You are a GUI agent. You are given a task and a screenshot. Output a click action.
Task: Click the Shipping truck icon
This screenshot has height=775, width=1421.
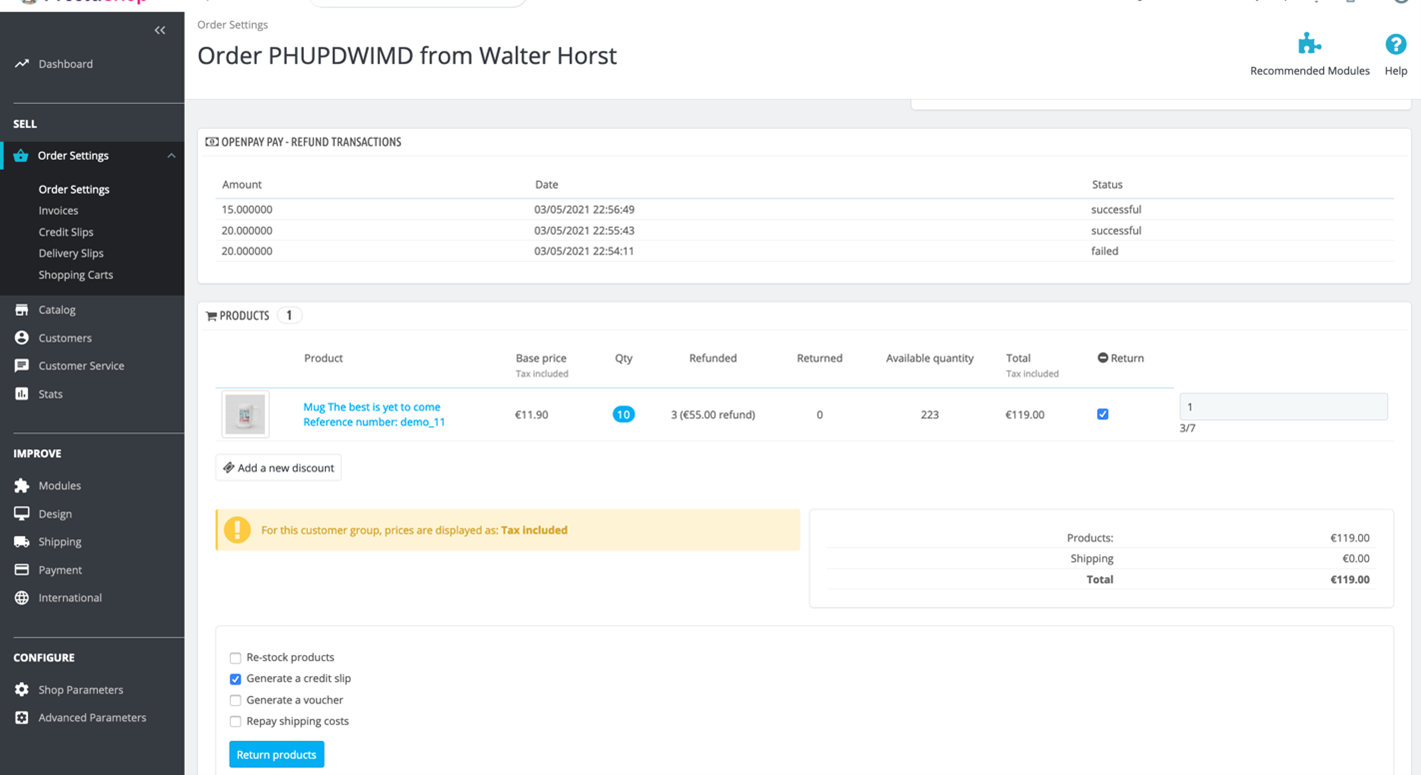(22, 542)
